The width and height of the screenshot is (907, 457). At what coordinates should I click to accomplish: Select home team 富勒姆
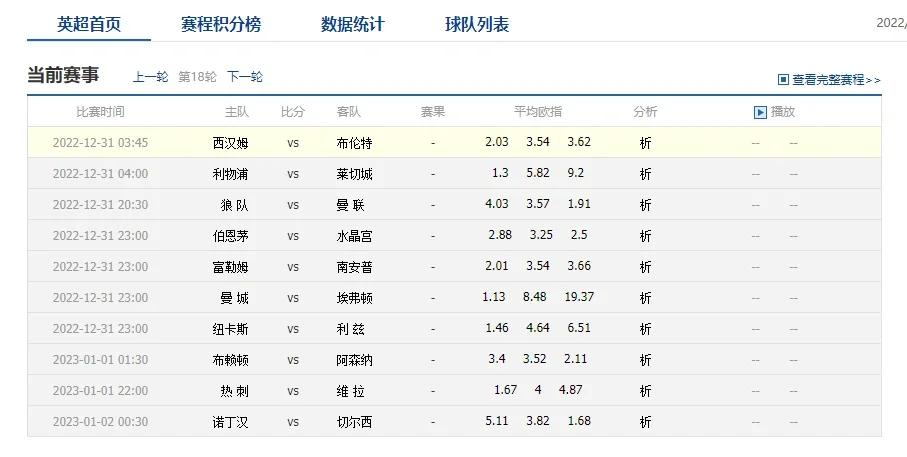230,267
